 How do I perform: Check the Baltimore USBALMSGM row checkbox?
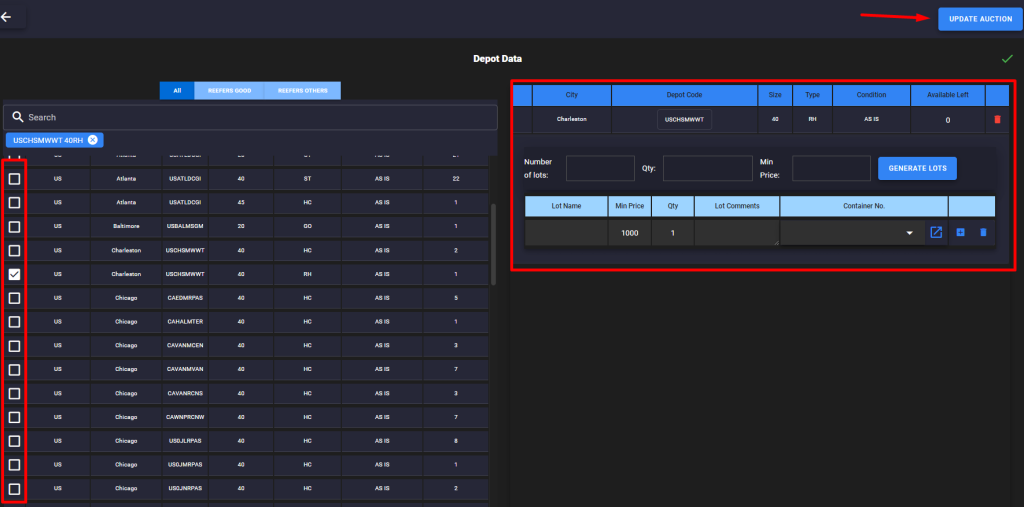pos(14,226)
